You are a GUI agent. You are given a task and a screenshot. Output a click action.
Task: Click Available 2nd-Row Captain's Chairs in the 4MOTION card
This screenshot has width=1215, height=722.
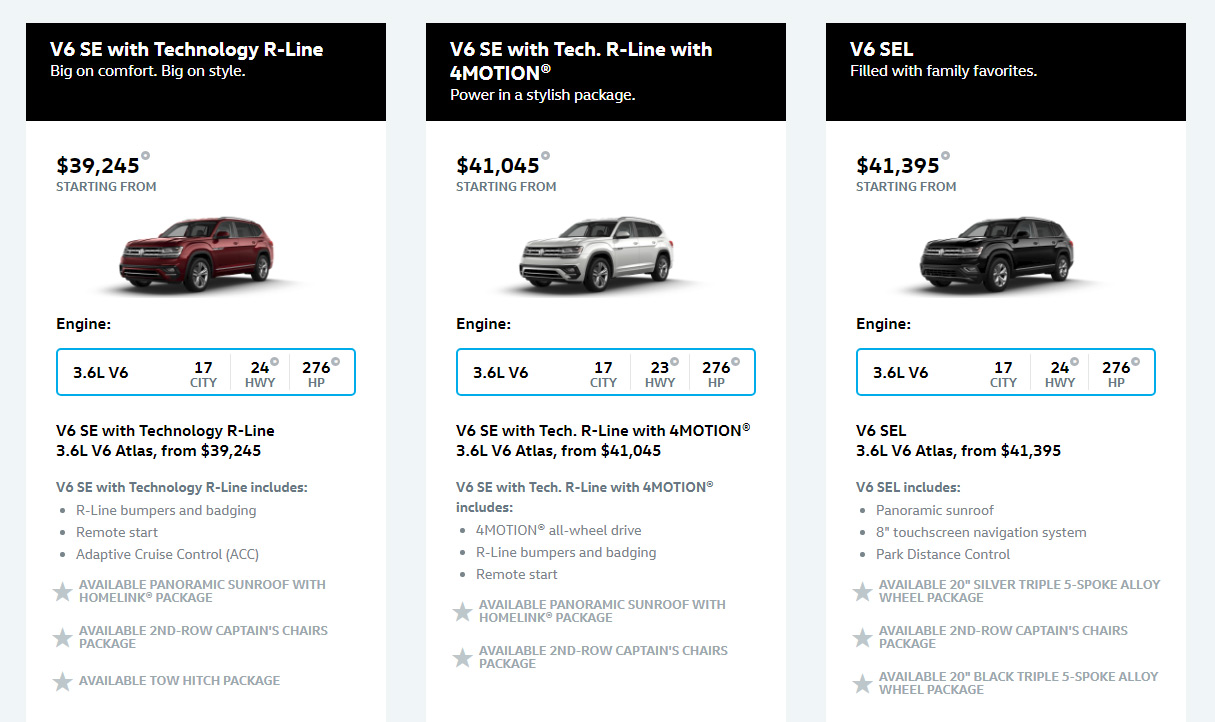(x=603, y=657)
